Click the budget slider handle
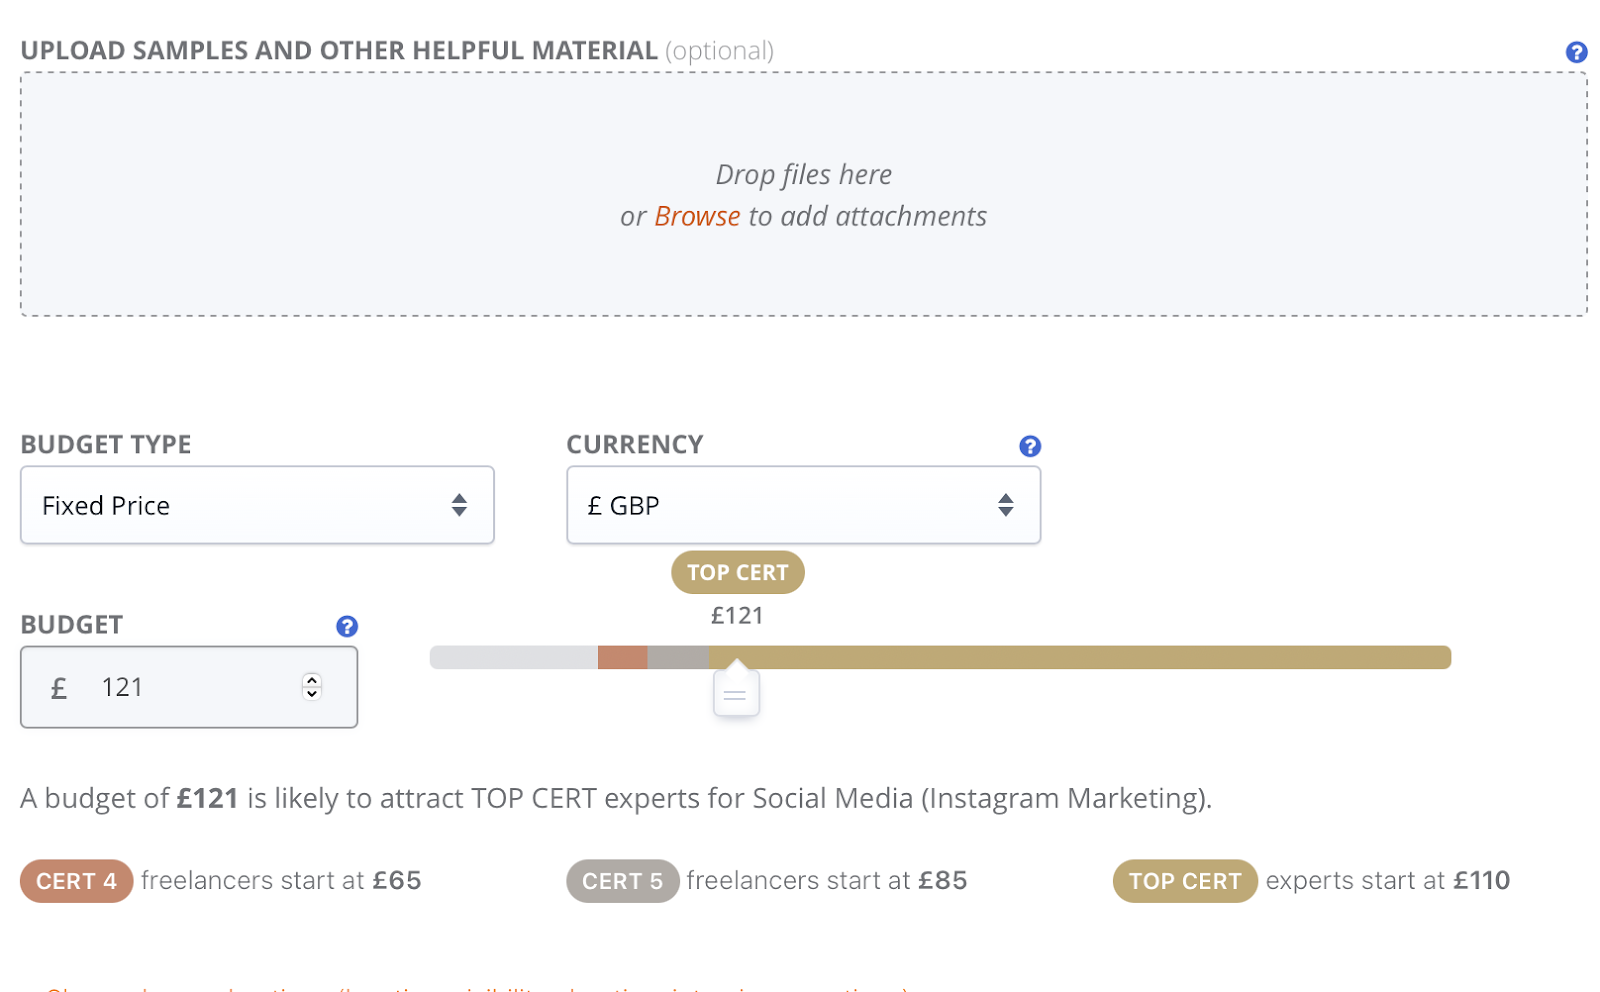The width and height of the screenshot is (1600, 992). click(x=736, y=694)
